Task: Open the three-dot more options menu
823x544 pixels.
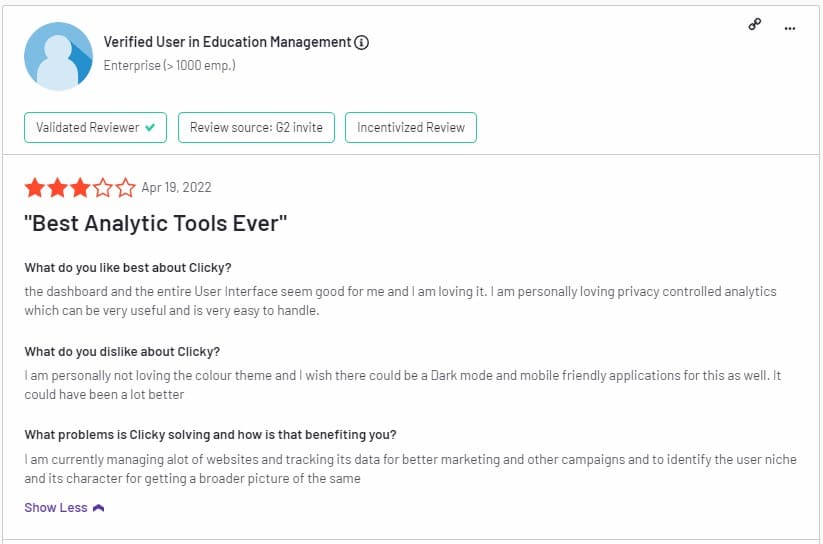Action: pyautogui.click(x=790, y=28)
